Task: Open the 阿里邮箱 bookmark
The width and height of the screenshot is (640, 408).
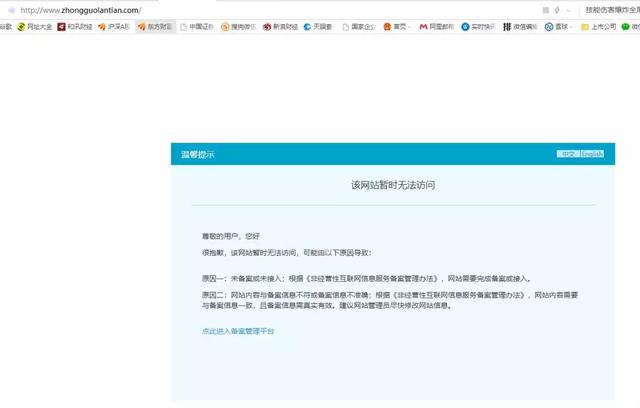Action: 437,27
